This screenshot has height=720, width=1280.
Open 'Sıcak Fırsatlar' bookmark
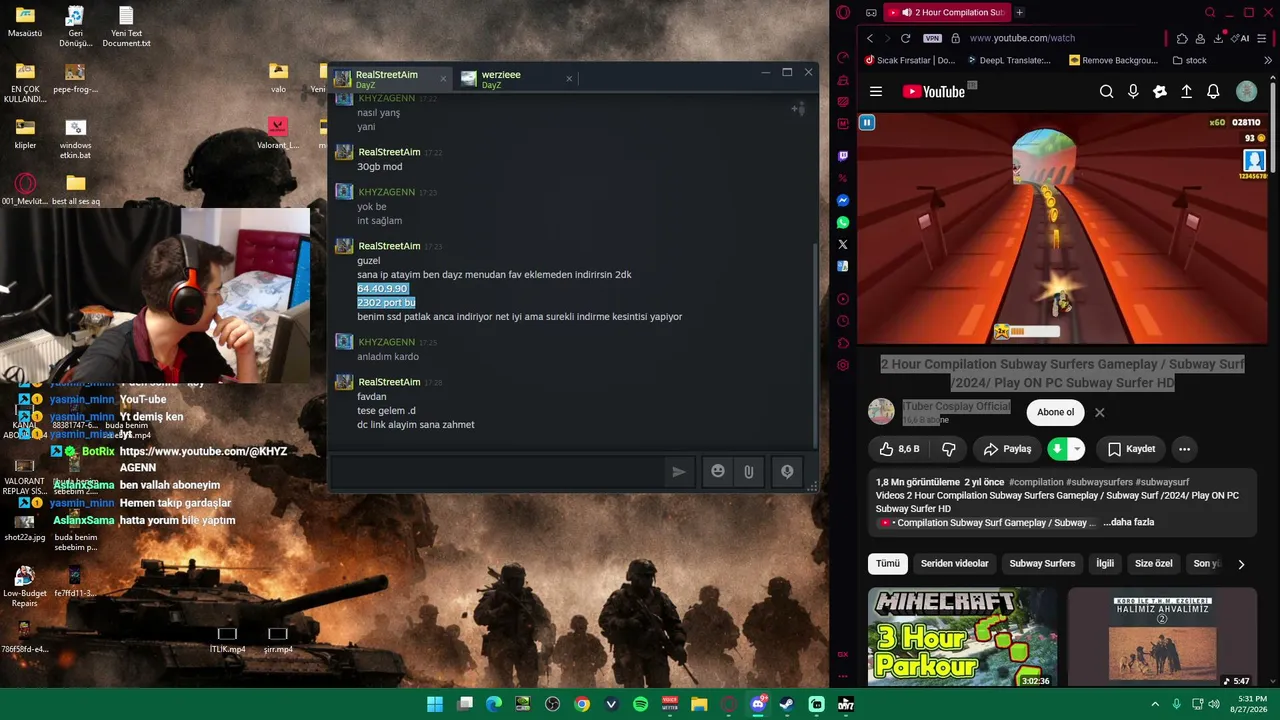pos(909,60)
